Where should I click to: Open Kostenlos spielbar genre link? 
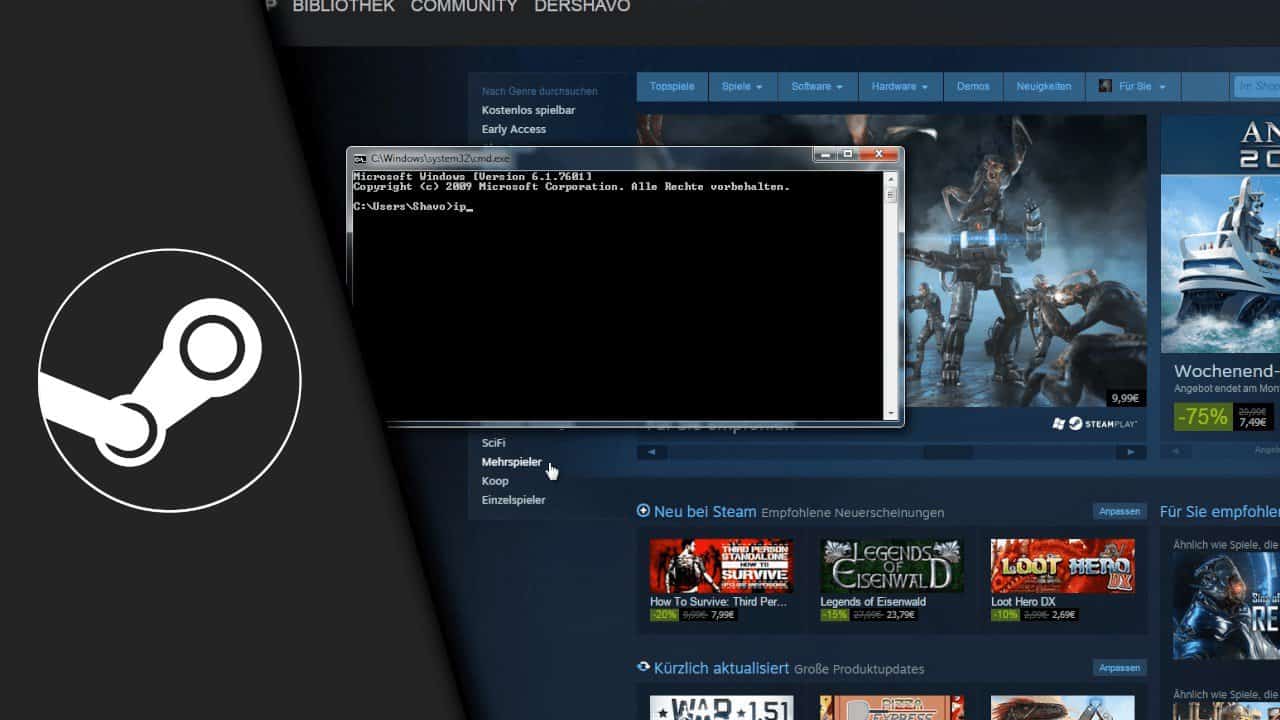pos(528,110)
